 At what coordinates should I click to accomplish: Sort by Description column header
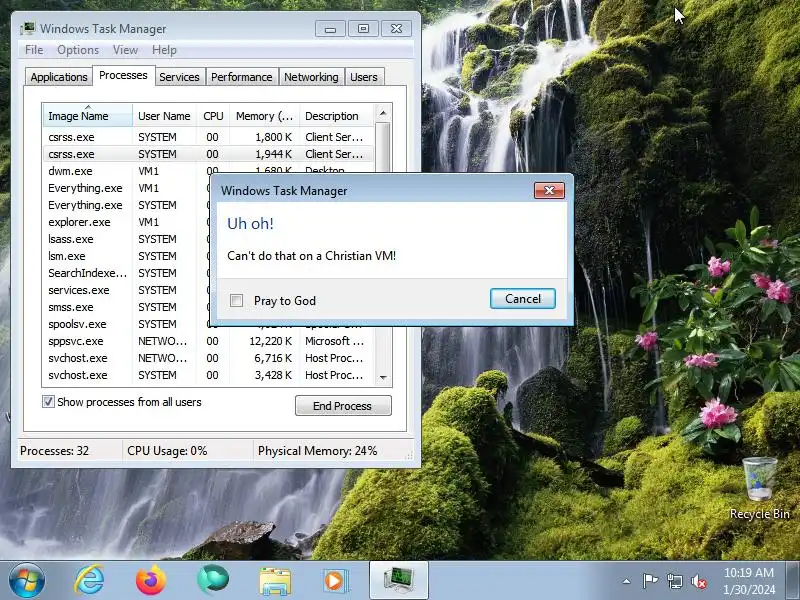pyautogui.click(x=337, y=116)
